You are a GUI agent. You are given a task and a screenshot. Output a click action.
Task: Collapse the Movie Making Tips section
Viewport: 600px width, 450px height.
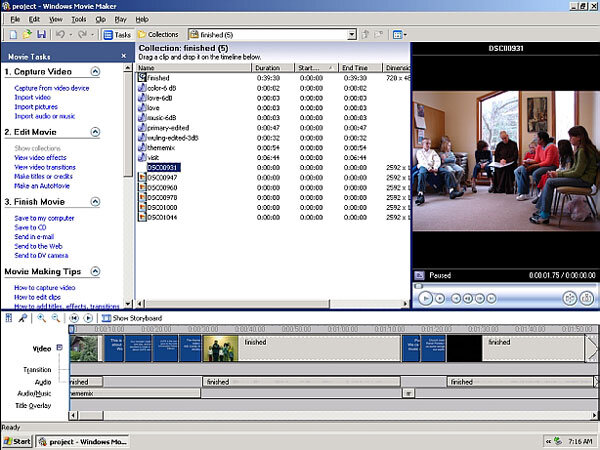coord(95,271)
